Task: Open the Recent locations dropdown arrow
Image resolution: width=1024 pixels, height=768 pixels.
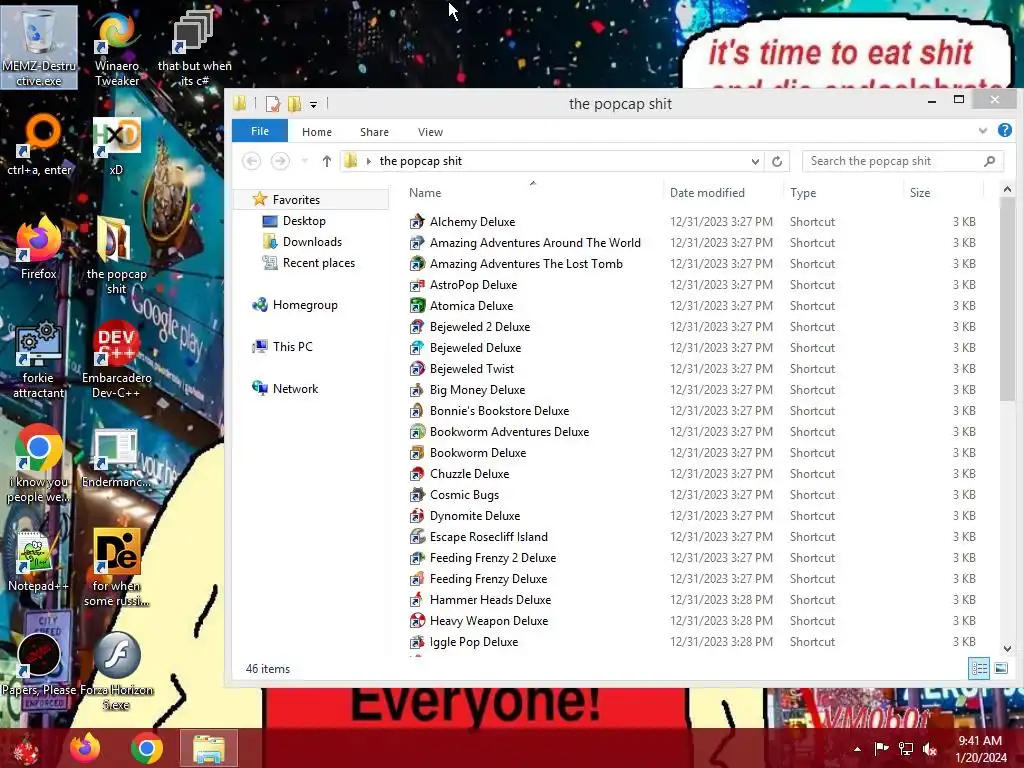Action: click(305, 161)
